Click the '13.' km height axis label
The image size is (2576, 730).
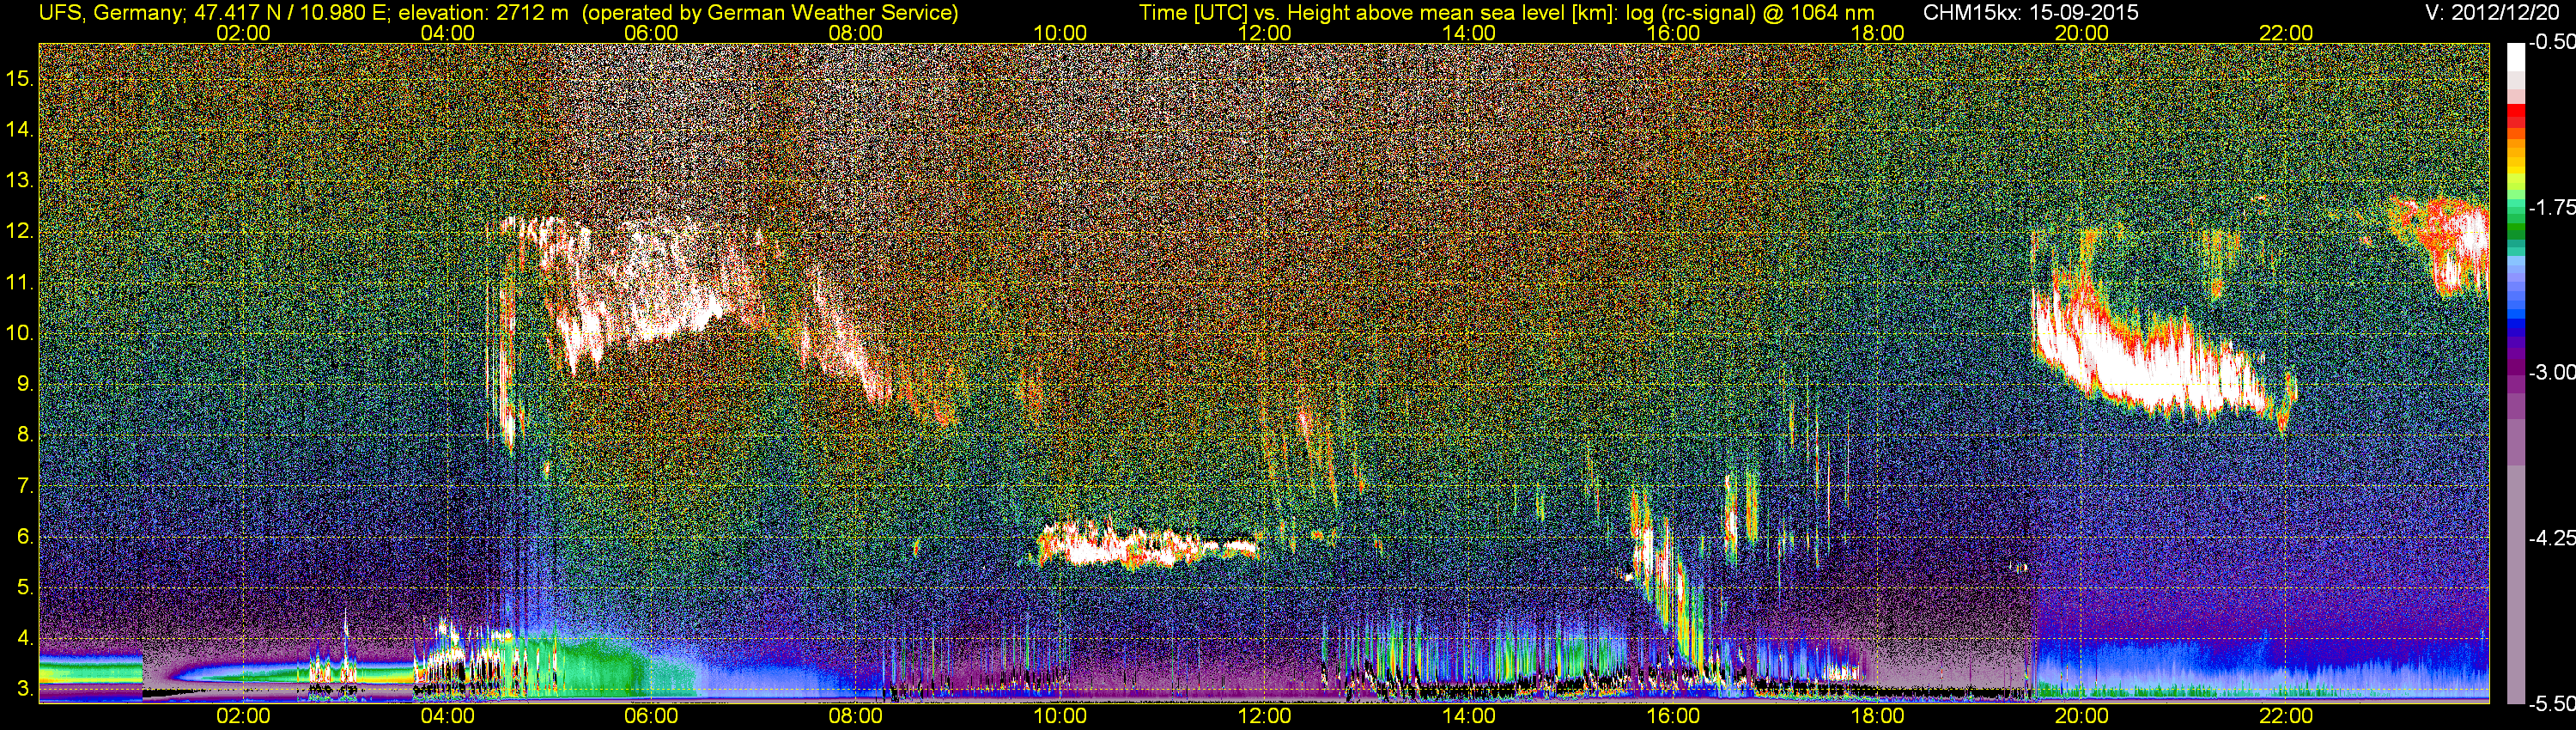pos(20,181)
